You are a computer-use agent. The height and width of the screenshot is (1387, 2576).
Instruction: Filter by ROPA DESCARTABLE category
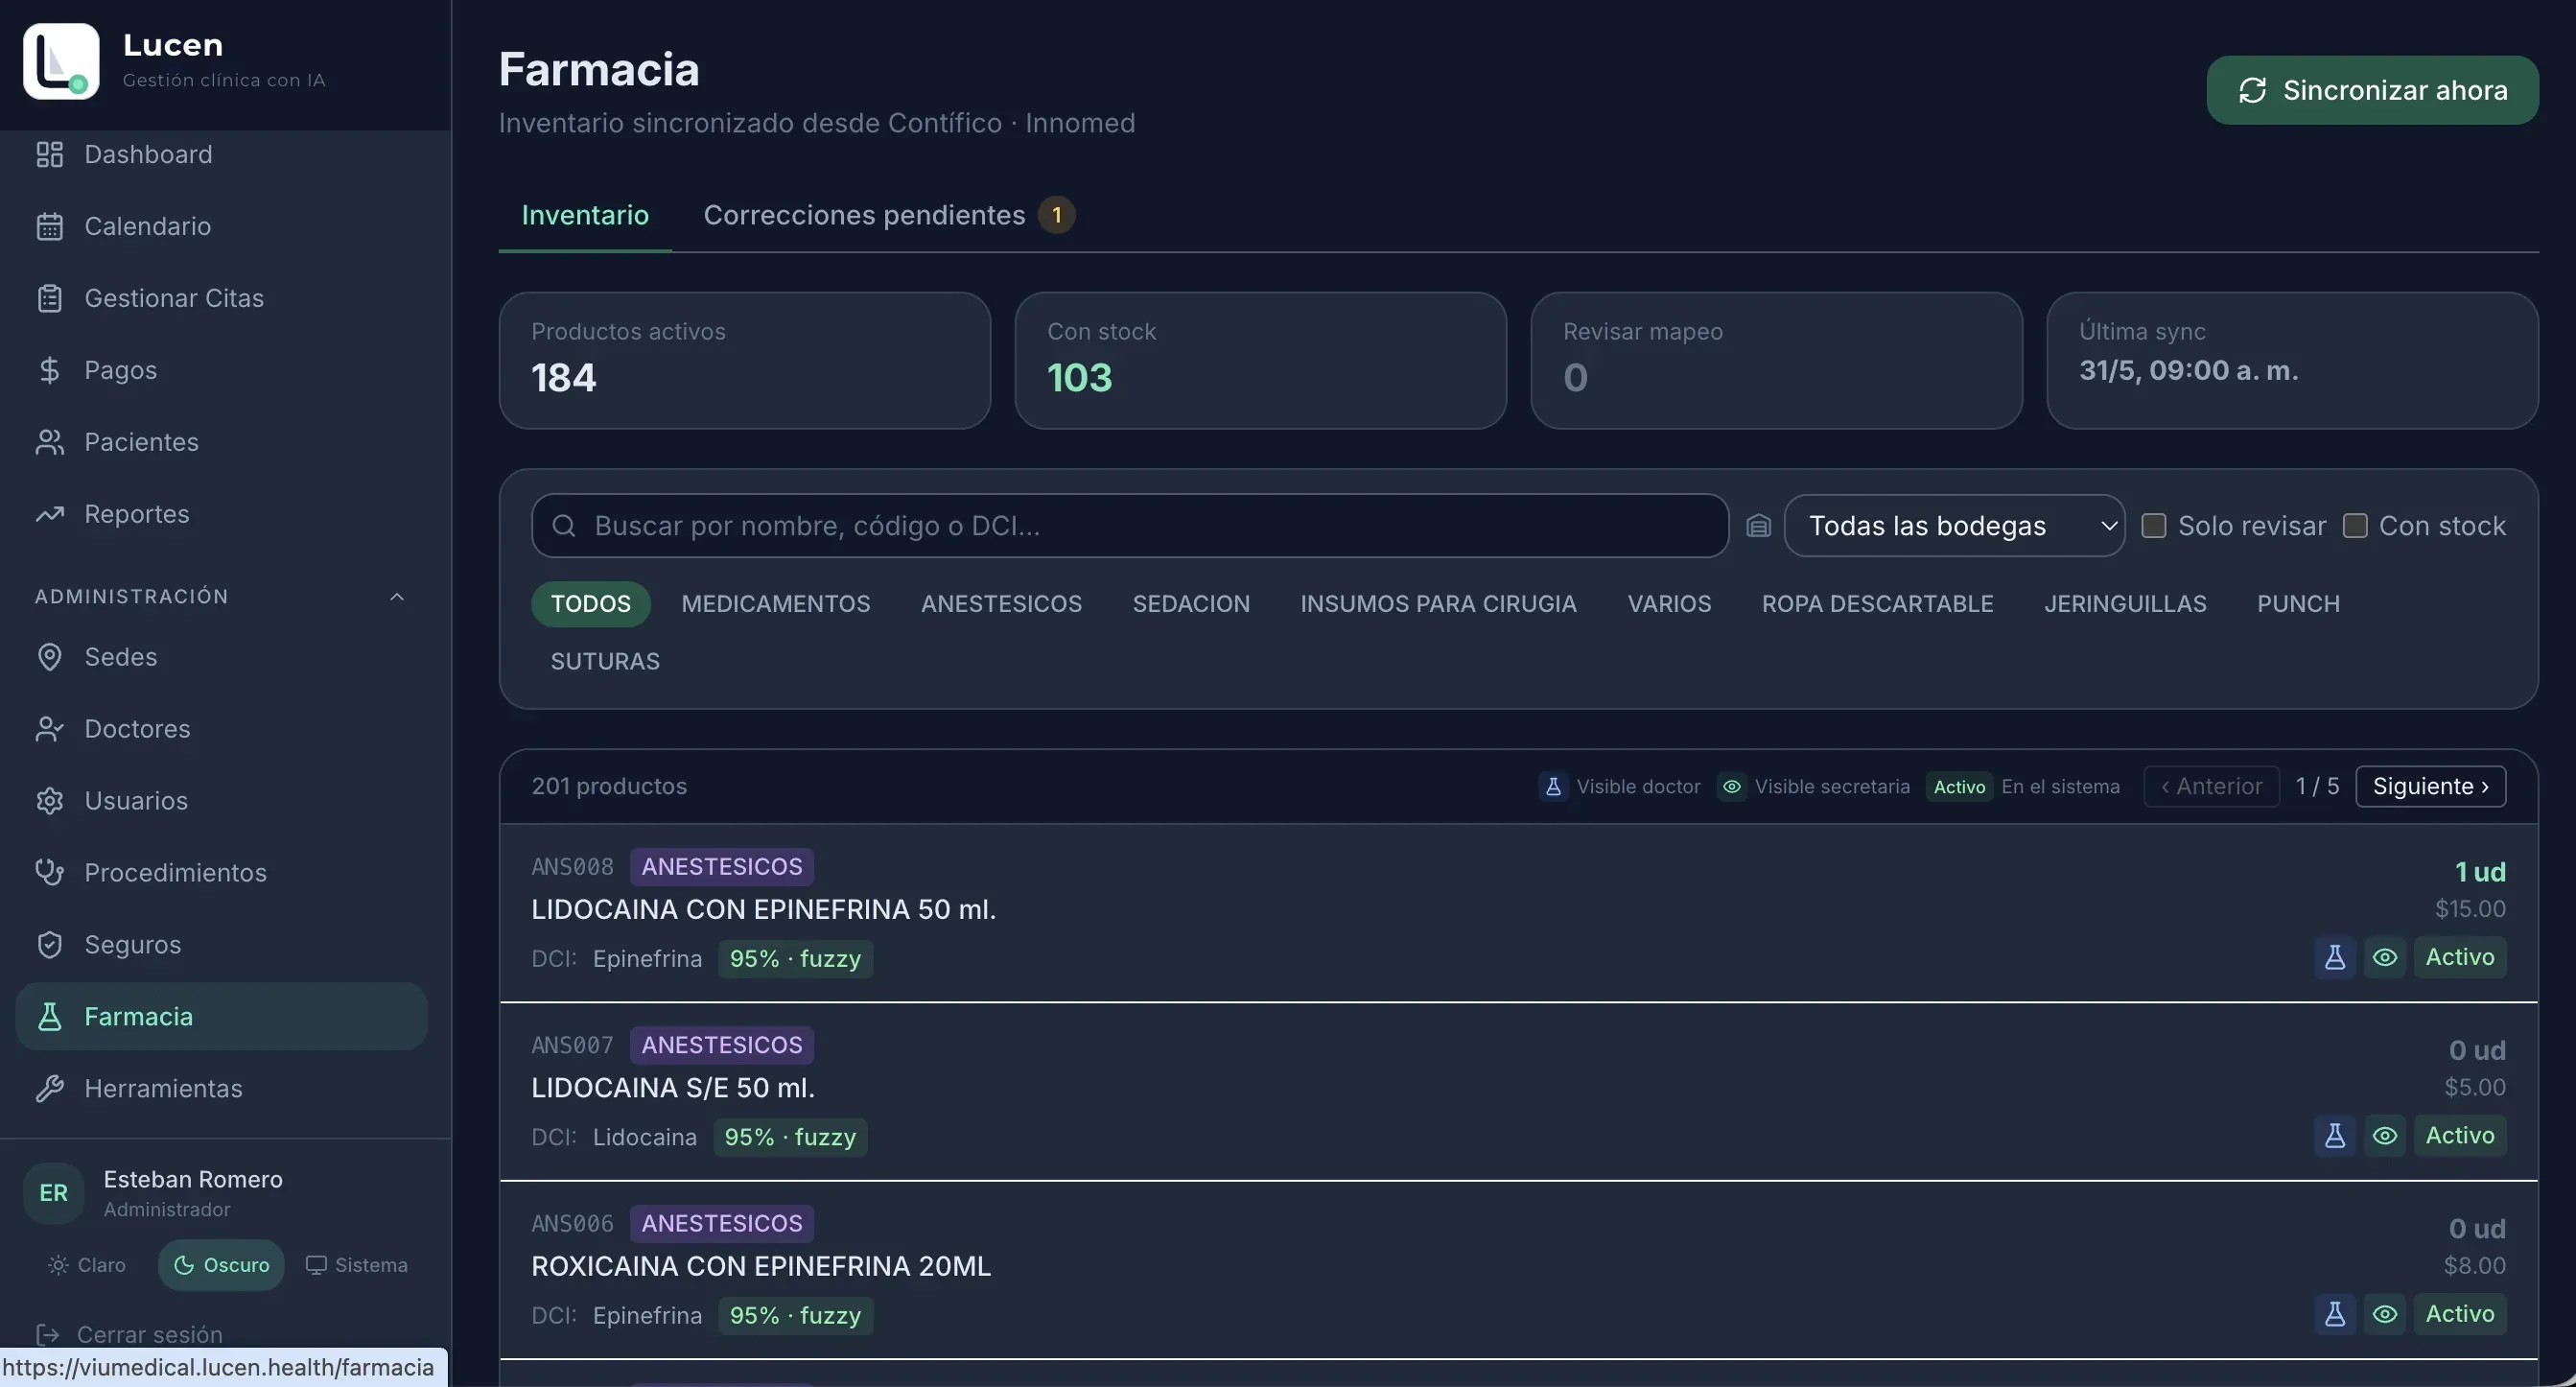click(1877, 604)
